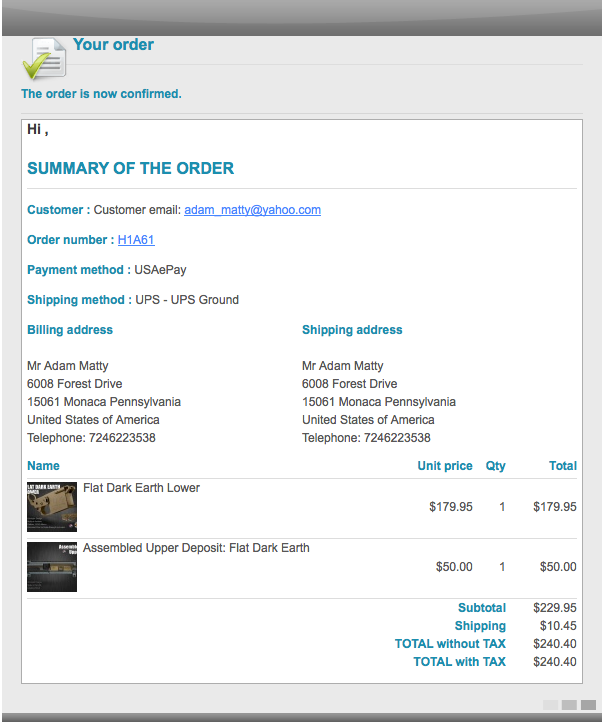Open the adam_matty@yahoo.com email link
The image size is (604, 722).
(252, 210)
